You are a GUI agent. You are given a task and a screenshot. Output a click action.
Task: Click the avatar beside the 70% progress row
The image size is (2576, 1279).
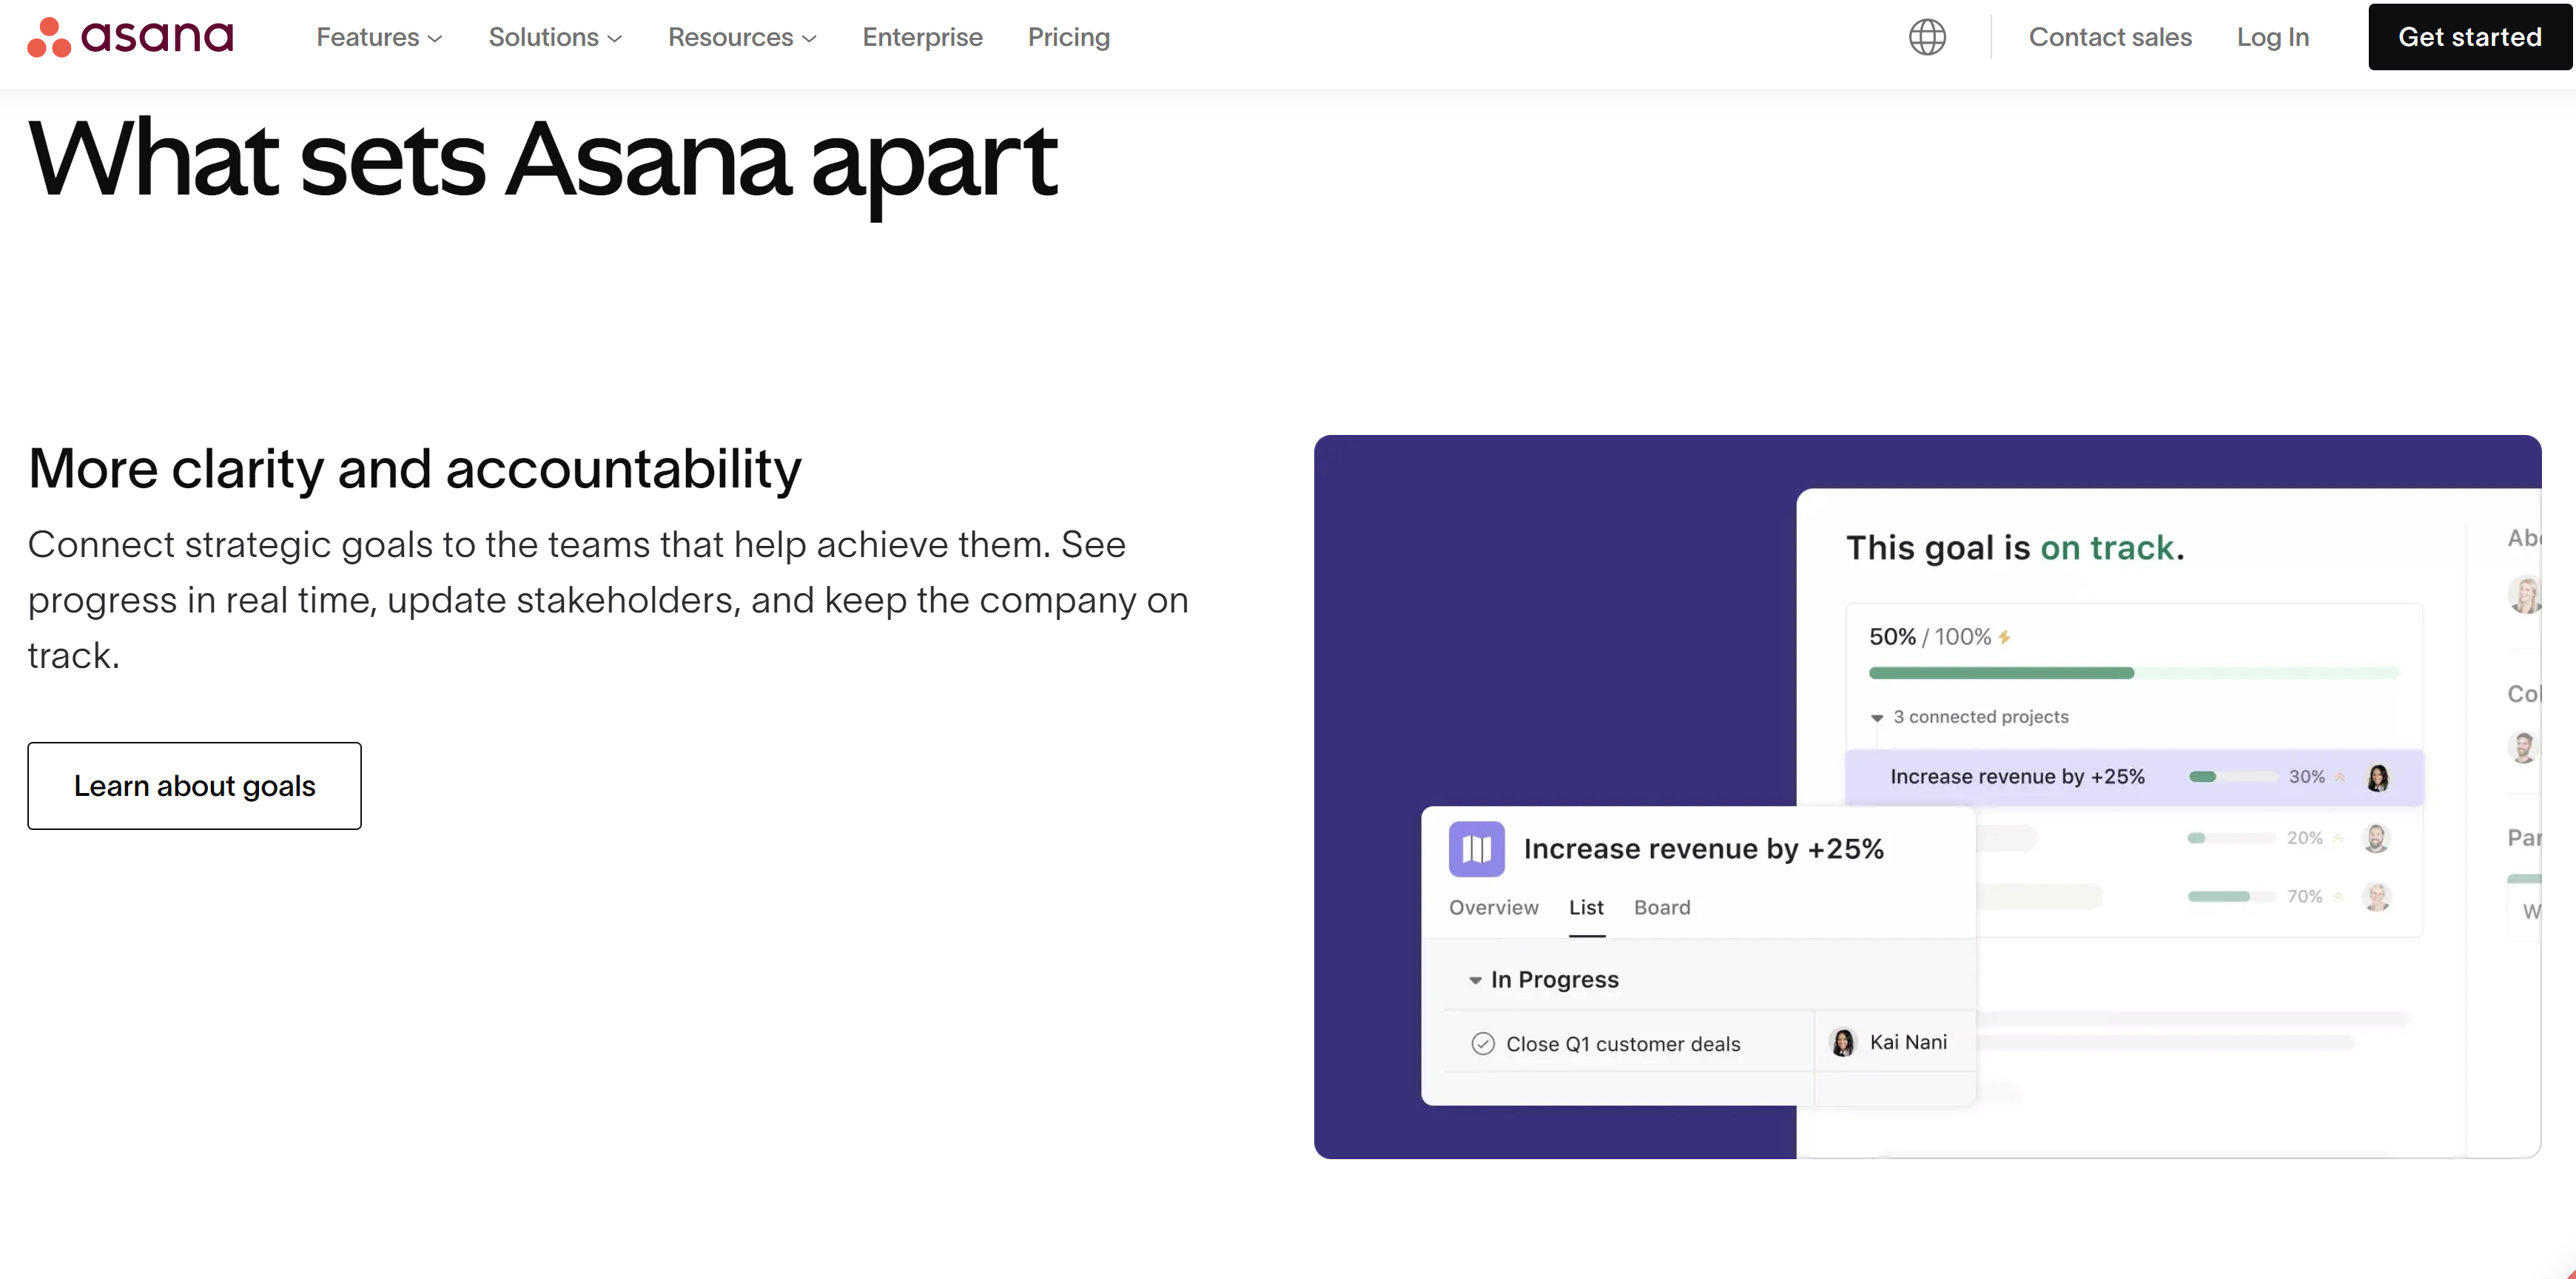click(x=2375, y=896)
